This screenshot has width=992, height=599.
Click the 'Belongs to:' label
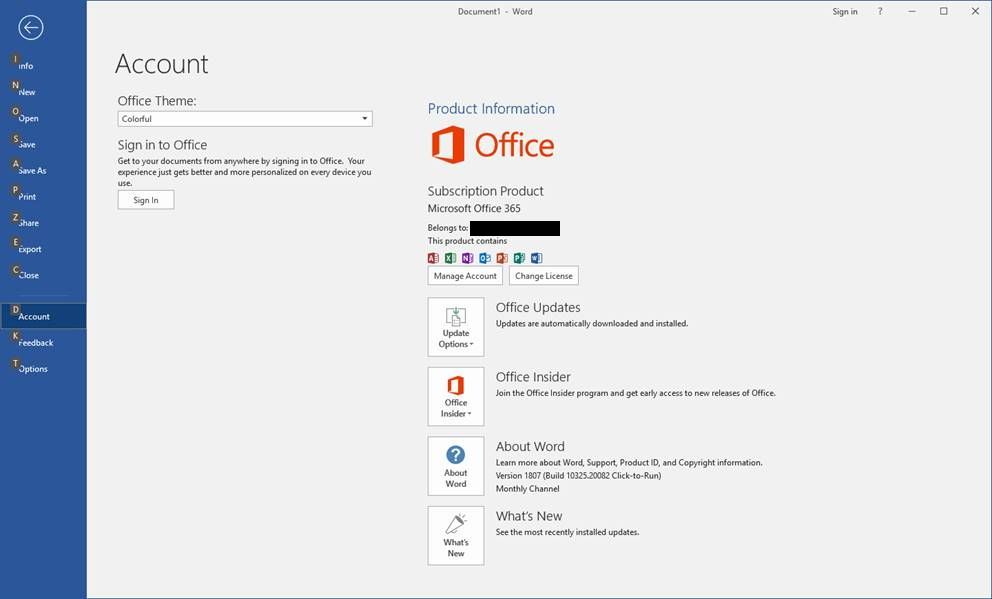(448, 228)
